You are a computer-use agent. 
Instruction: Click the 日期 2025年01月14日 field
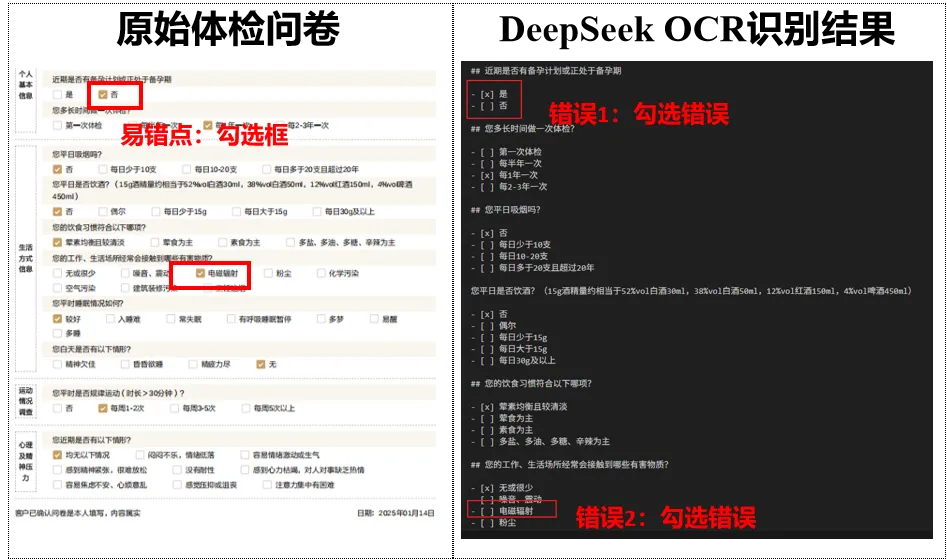[395, 514]
